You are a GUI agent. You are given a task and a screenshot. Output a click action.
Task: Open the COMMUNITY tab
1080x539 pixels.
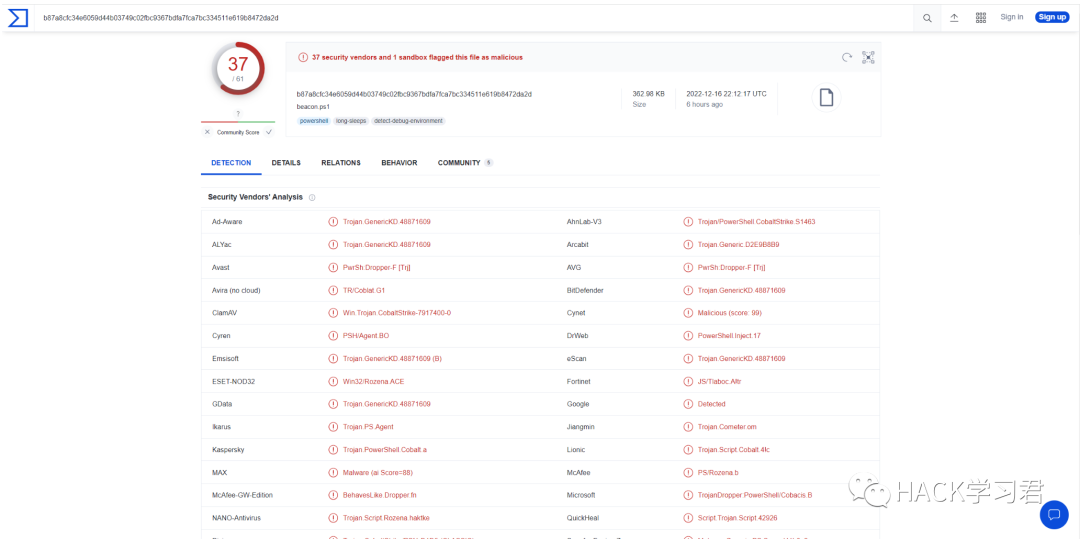(465, 163)
